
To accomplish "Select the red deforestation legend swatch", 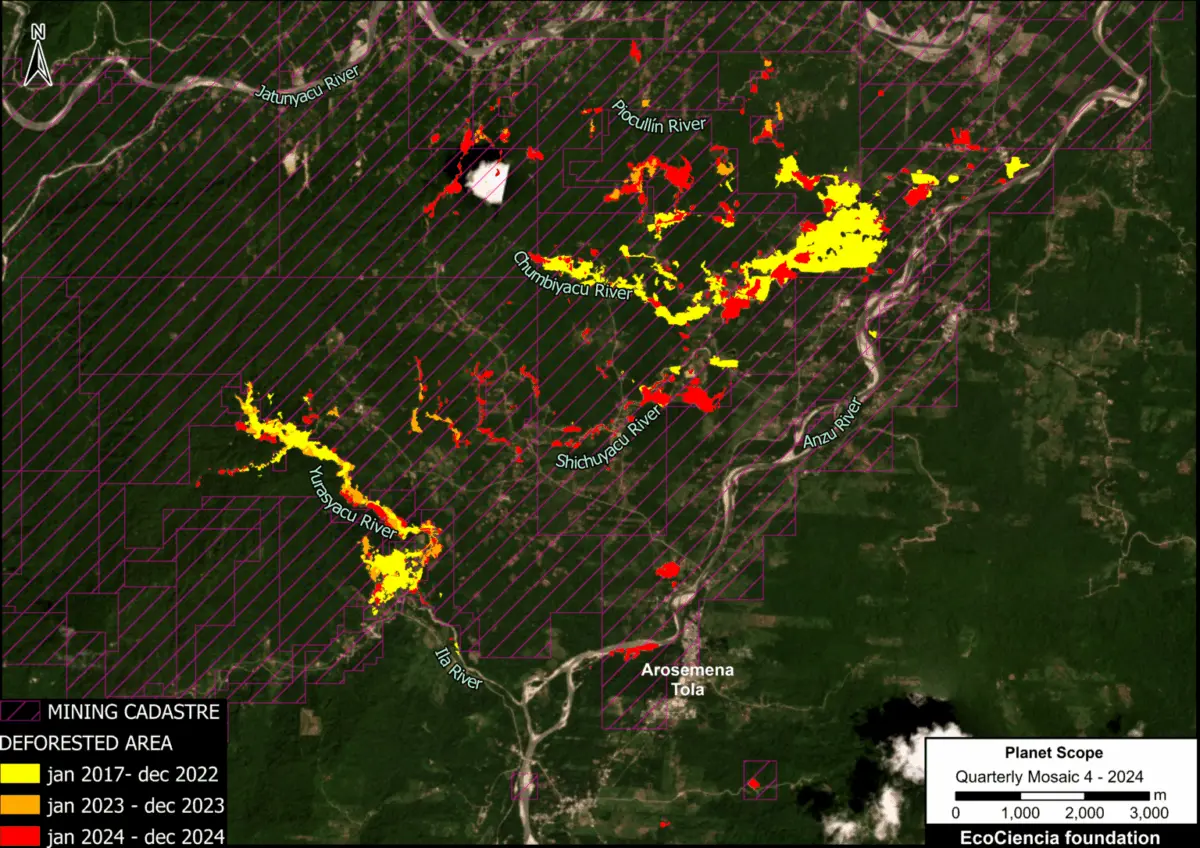I will pyautogui.click(x=22, y=836).
